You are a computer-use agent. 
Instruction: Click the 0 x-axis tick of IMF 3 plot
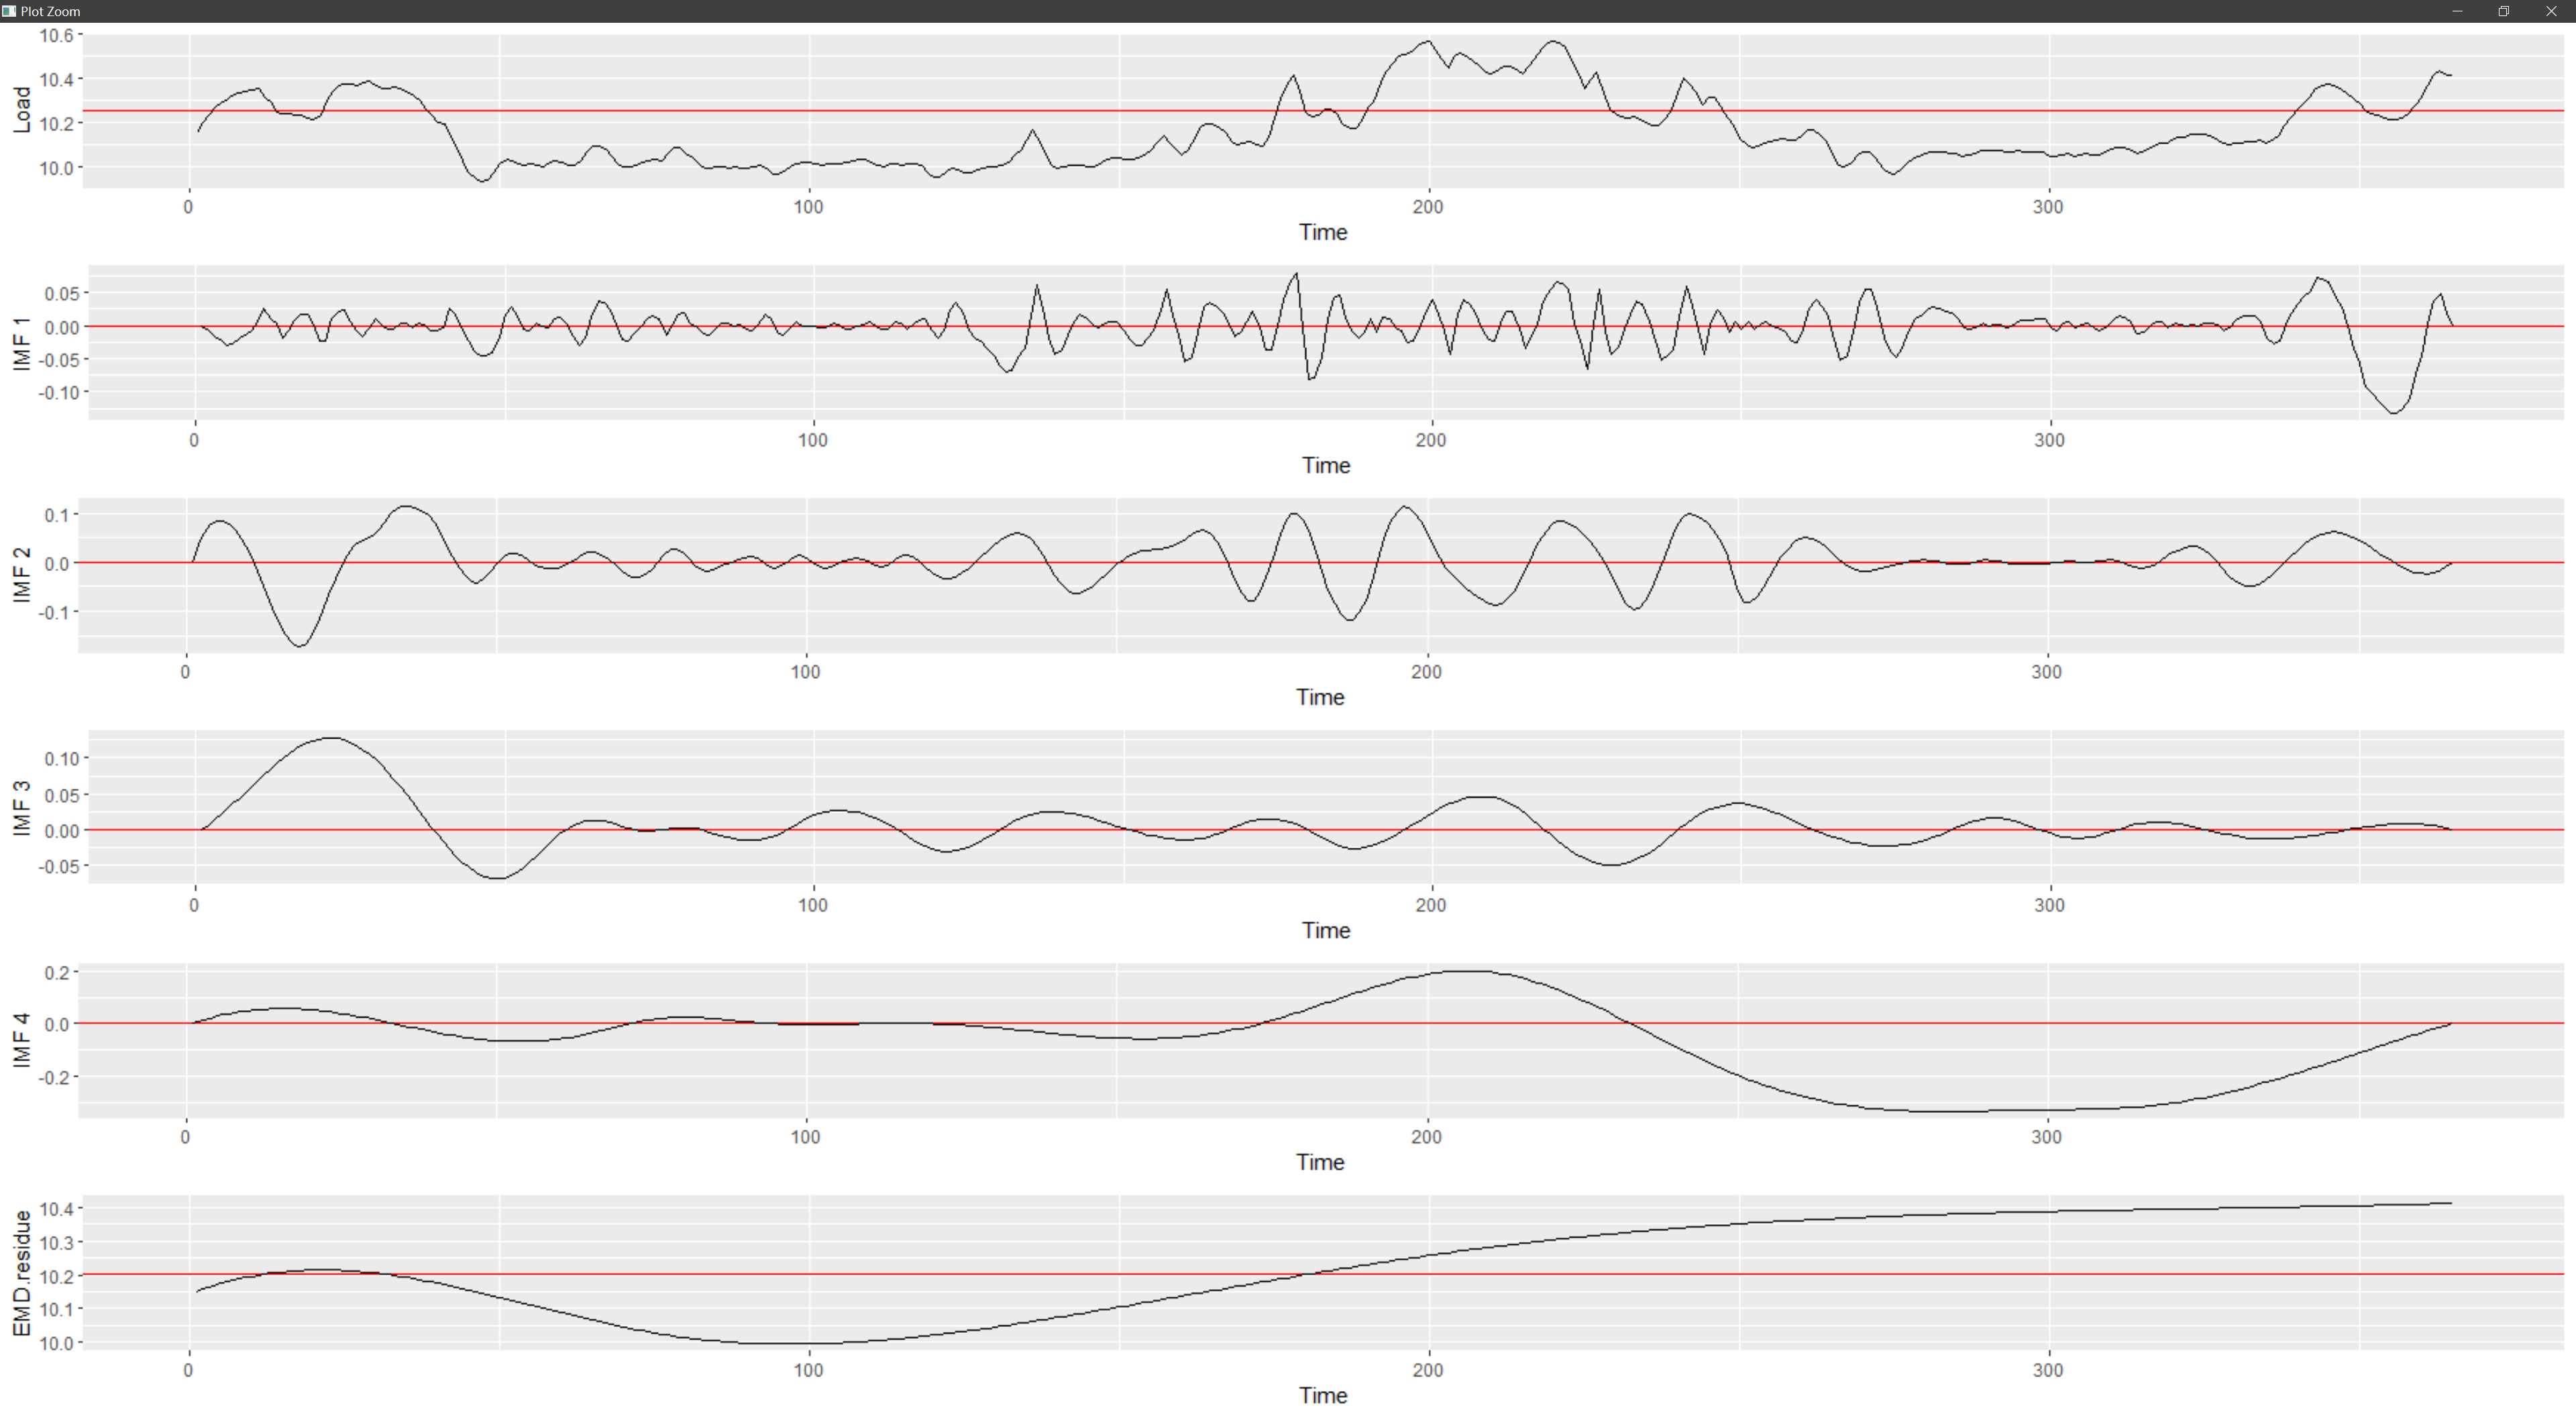point(194,905)
